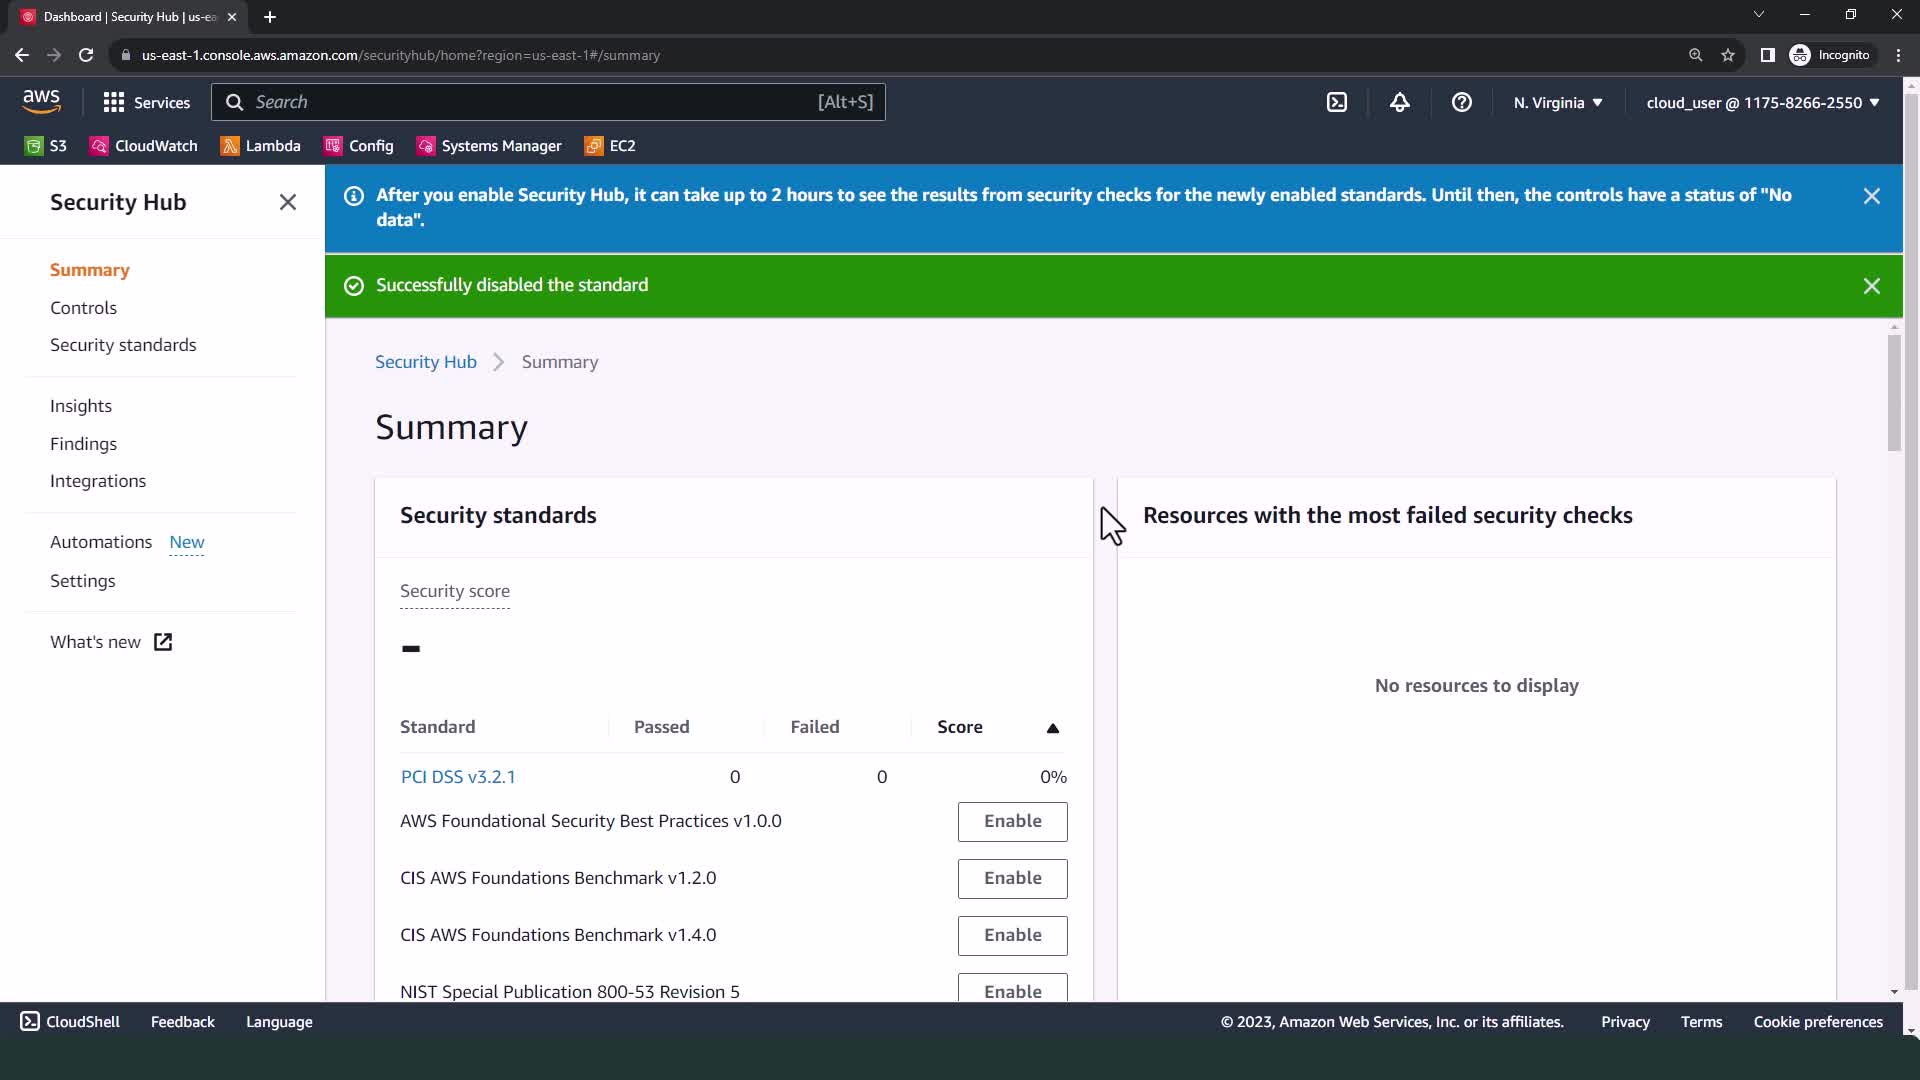Enable AWS Foundational Security Best Practices
Screen dimensions: 1920x1080
pos(1012,821)
